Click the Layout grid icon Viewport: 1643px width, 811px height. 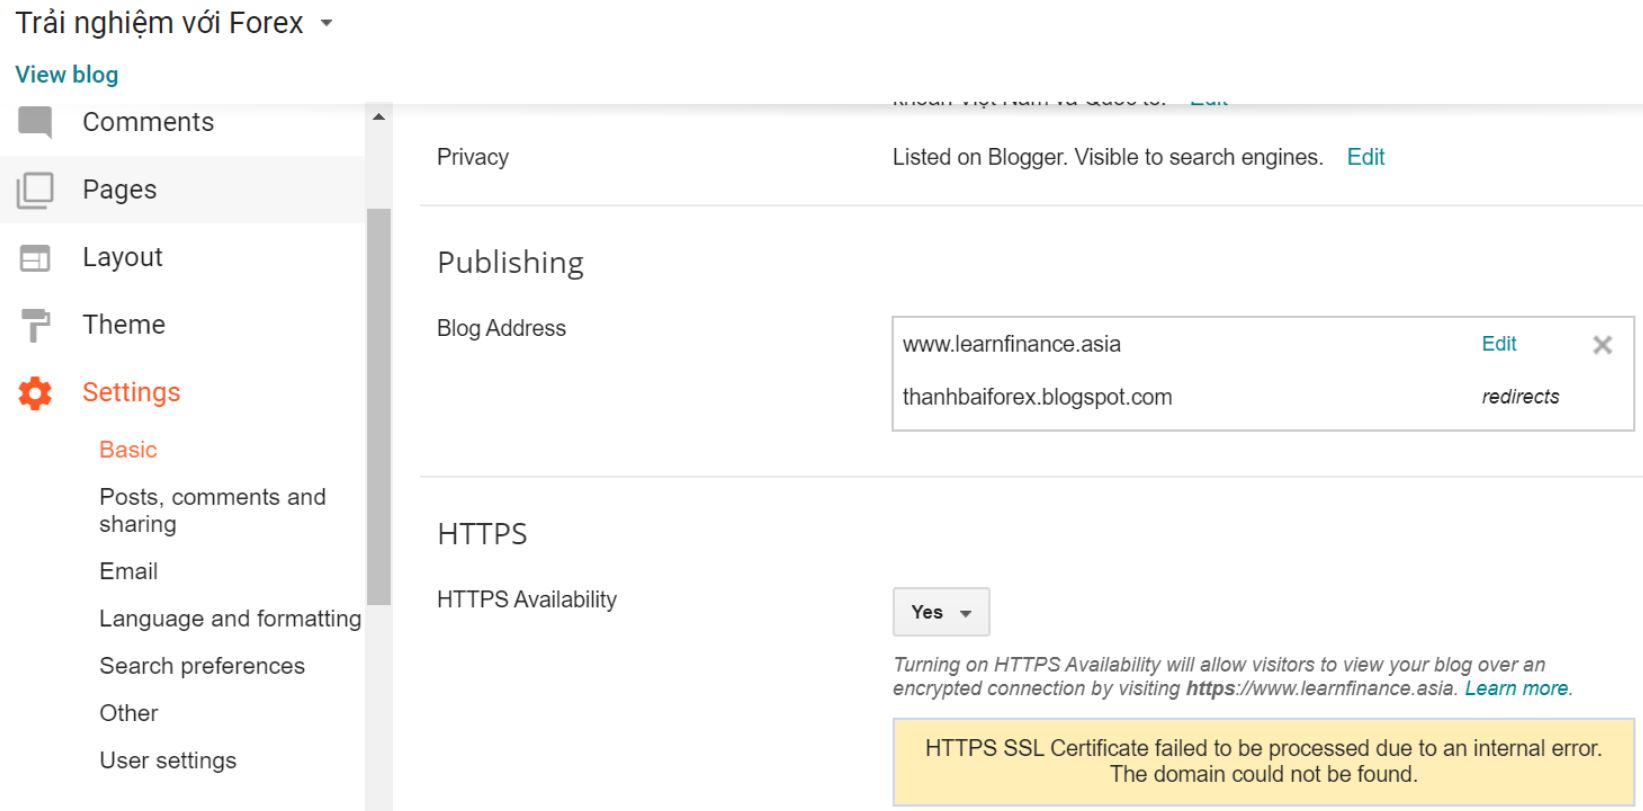pos(35,258)
